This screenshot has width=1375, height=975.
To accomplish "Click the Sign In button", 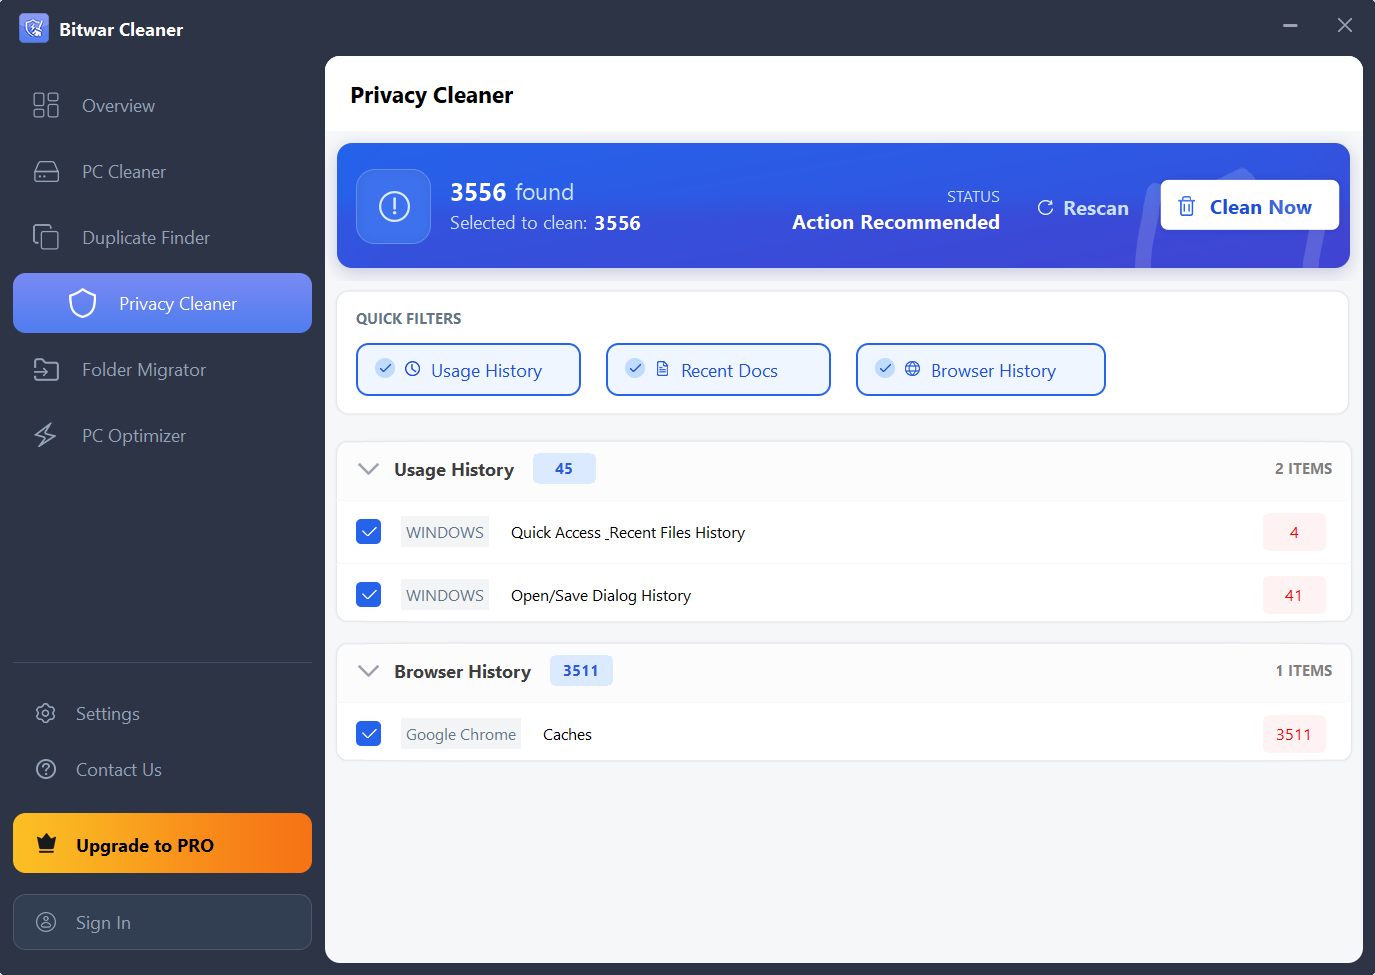I will pos(162,922).
